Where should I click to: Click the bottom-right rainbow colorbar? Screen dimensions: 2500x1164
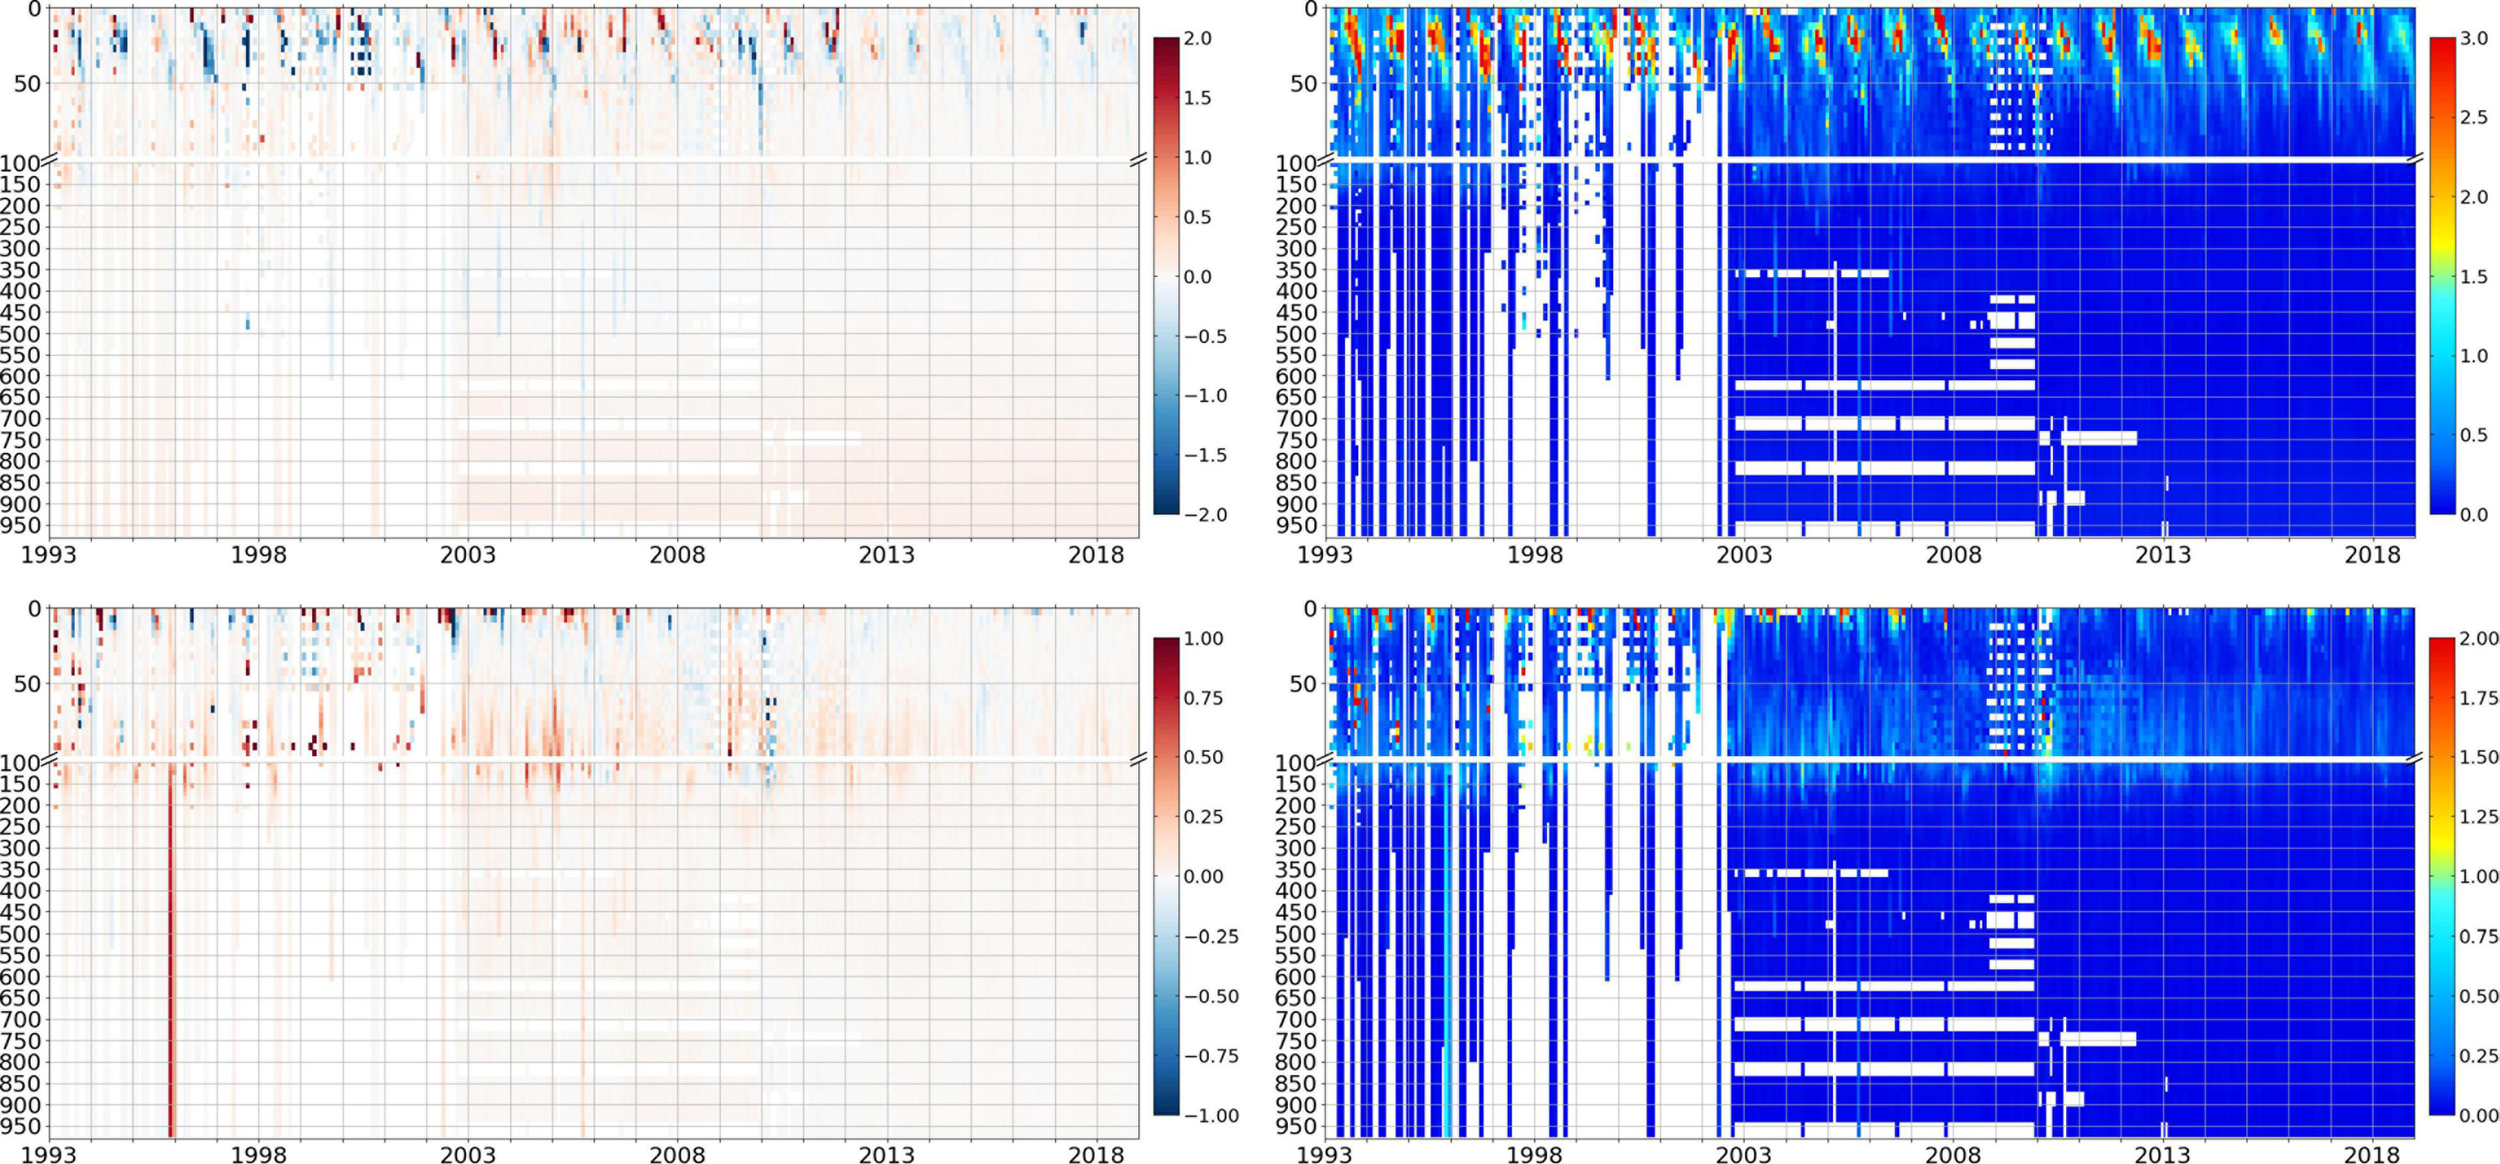pyautogui.click(x=2442, y=876)
